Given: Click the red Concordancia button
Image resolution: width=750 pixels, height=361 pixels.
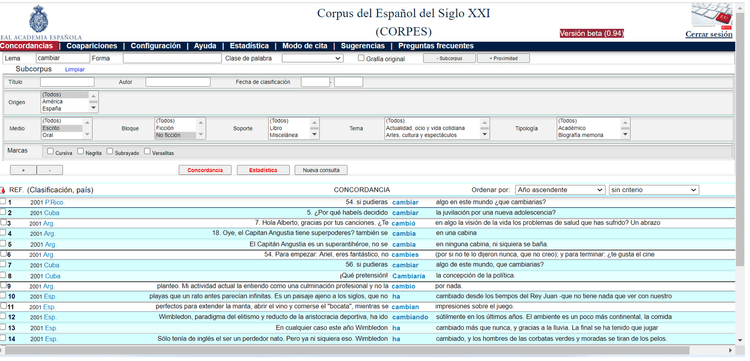Looking at the screenshot, I should point(205,170).
